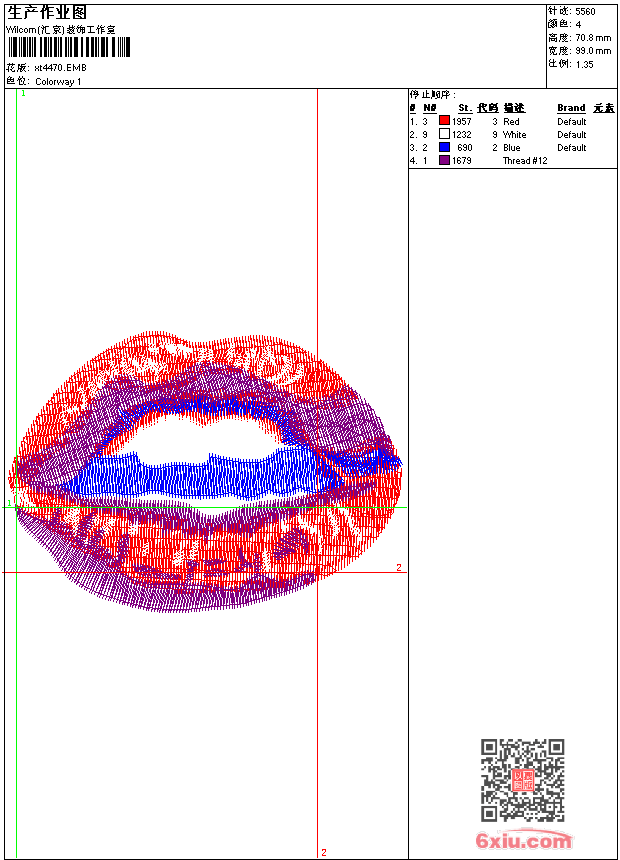Screen dimensions: 620x860
Task: Click the lips embroidery design preview
Action: [x=205, y=472]
